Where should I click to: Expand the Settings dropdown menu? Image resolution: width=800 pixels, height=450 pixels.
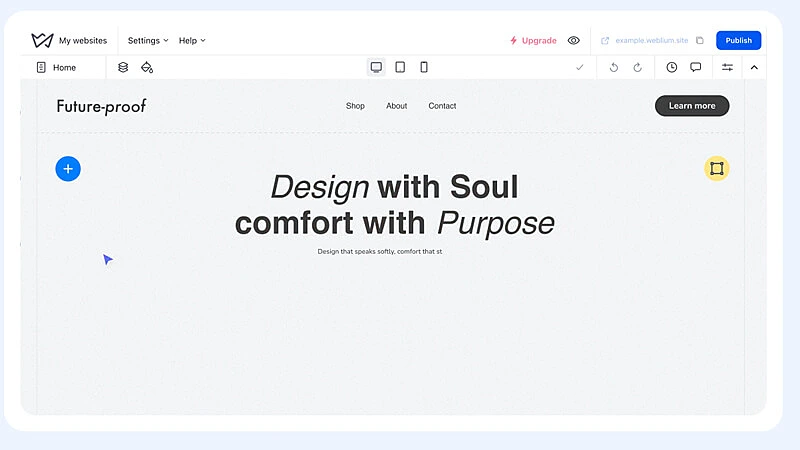[148, 41]
